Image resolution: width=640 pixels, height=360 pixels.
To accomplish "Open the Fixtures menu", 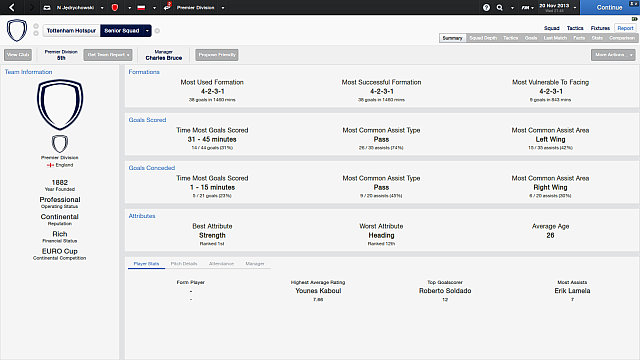I will coord(600,28).
